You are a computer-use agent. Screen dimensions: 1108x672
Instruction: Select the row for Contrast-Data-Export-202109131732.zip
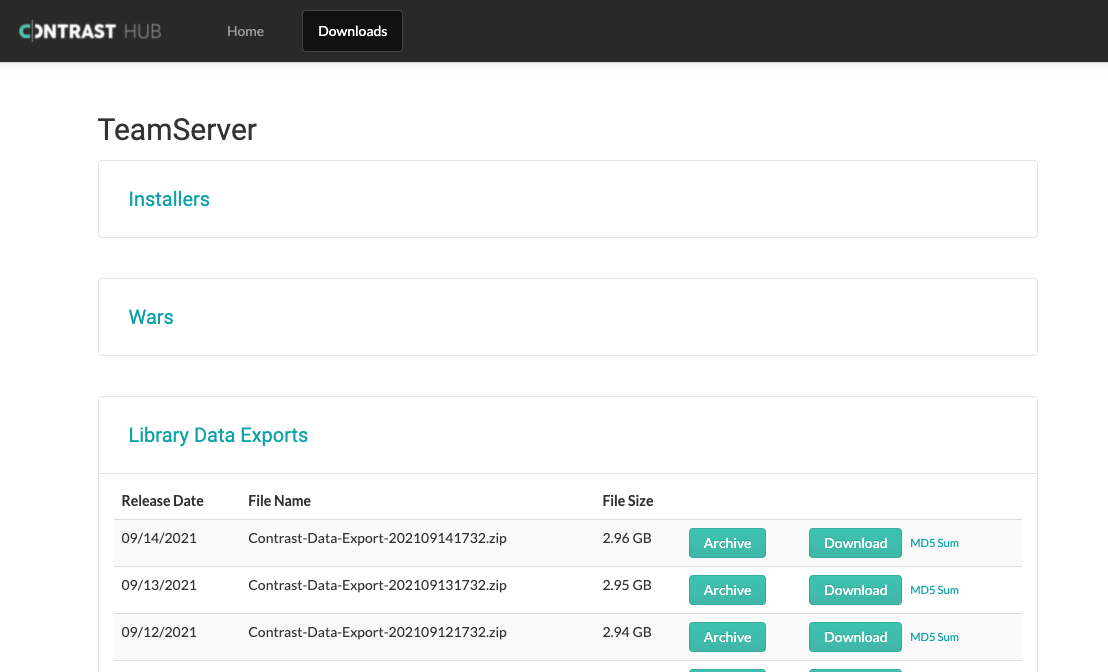(x=378, y=585)
